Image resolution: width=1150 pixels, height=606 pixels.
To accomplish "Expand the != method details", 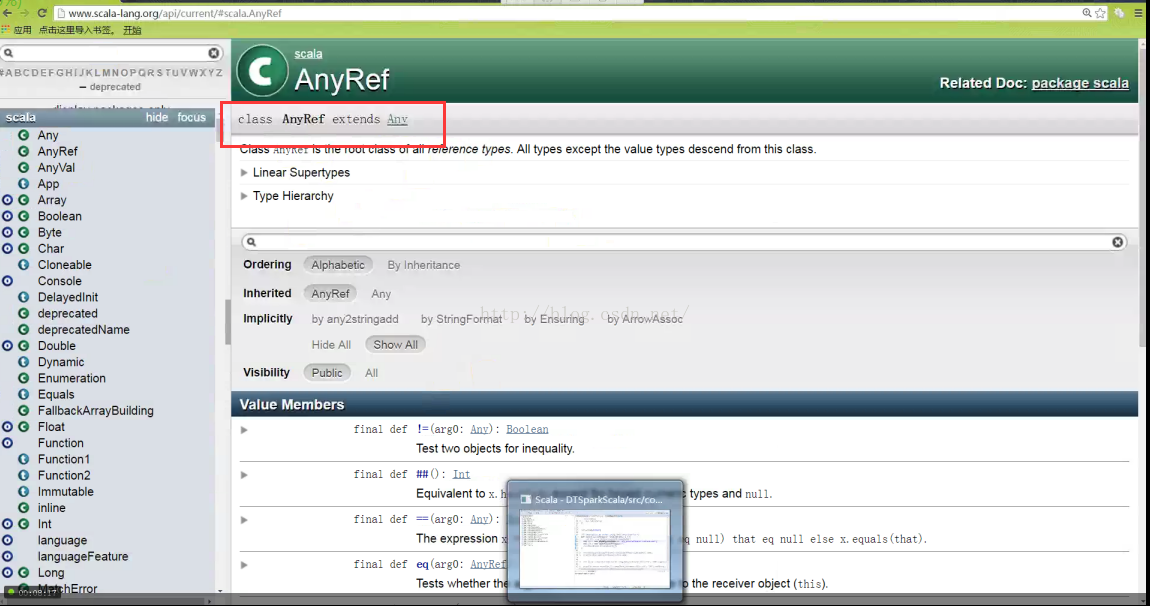I will coord(244,430).
